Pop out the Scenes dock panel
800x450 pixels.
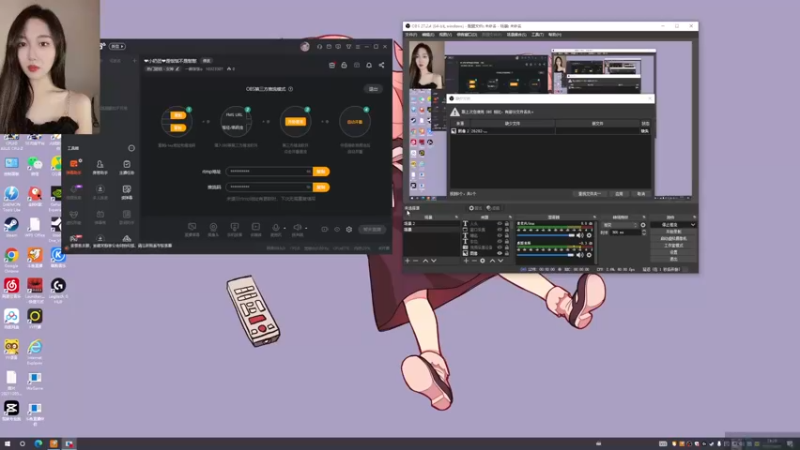pos(457,217)
